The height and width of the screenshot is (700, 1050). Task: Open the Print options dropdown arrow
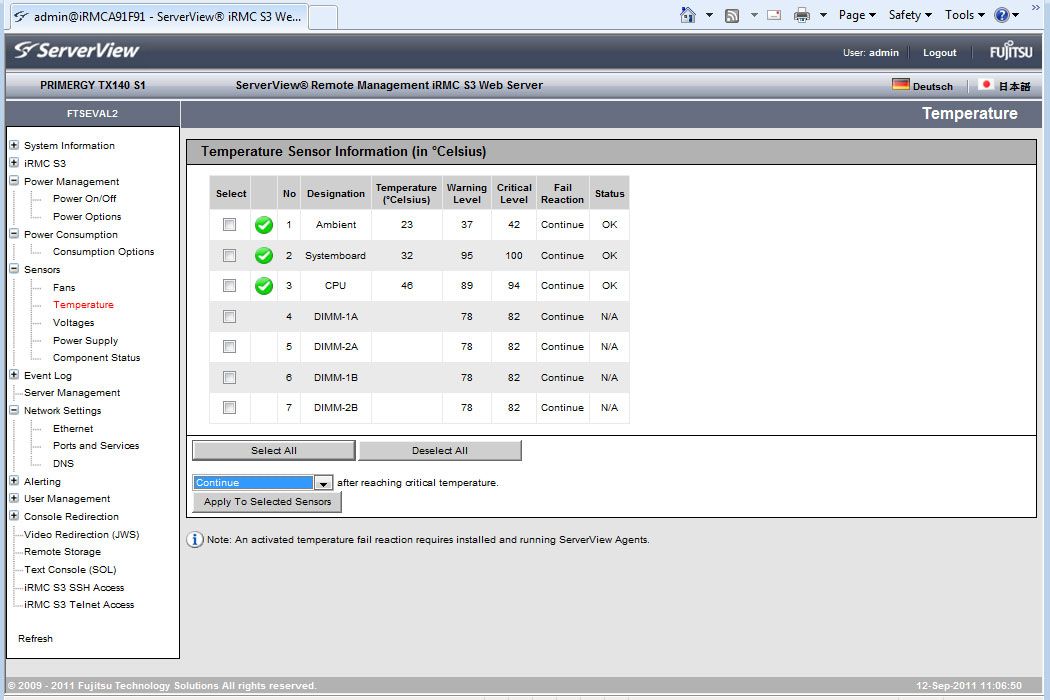[x=823, y=15]
